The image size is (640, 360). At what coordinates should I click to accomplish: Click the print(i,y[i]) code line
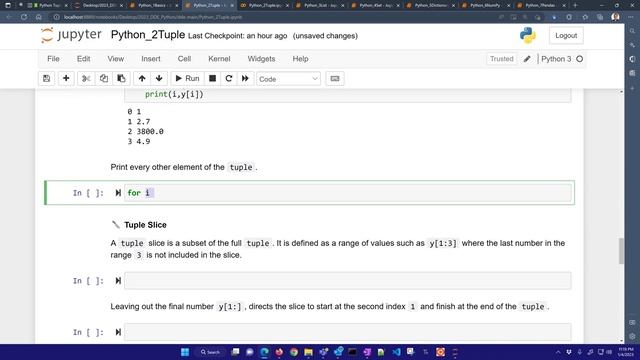coord(174,94)
